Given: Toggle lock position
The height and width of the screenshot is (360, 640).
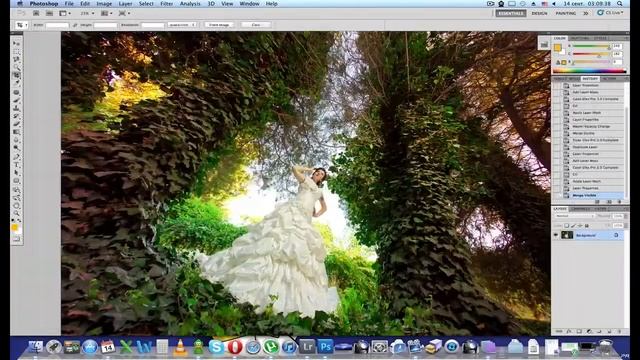Looking at the screenshot, I should 580,226.
